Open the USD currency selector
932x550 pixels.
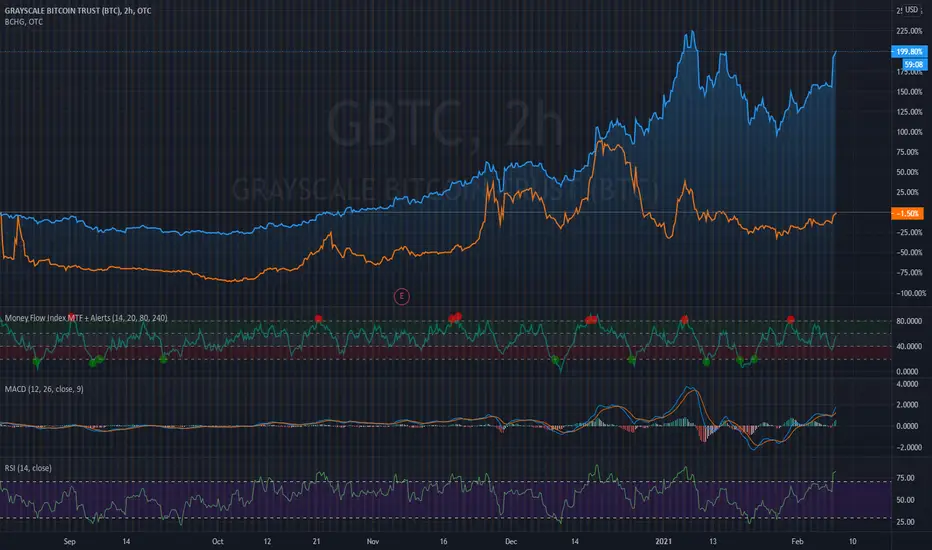pyautogui.click(x=911, y=10)
